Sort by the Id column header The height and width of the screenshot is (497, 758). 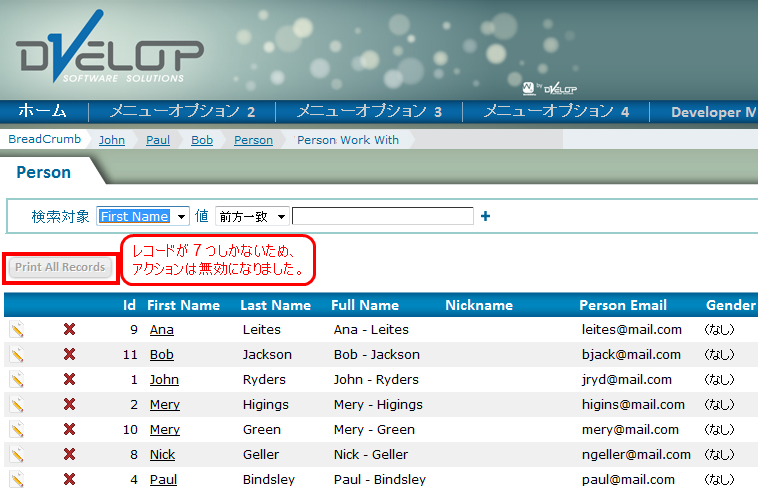(x=129, y=305)
